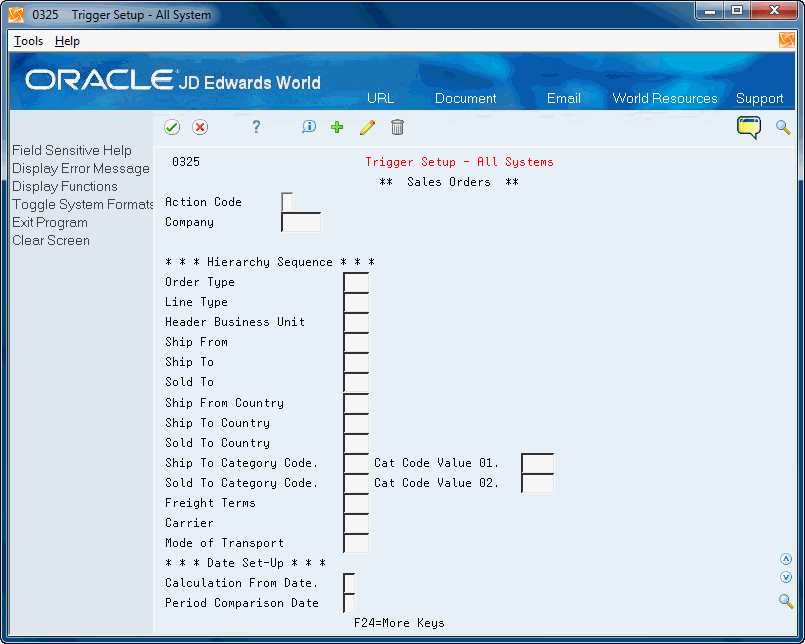Open the Help menu

(67, 41)
